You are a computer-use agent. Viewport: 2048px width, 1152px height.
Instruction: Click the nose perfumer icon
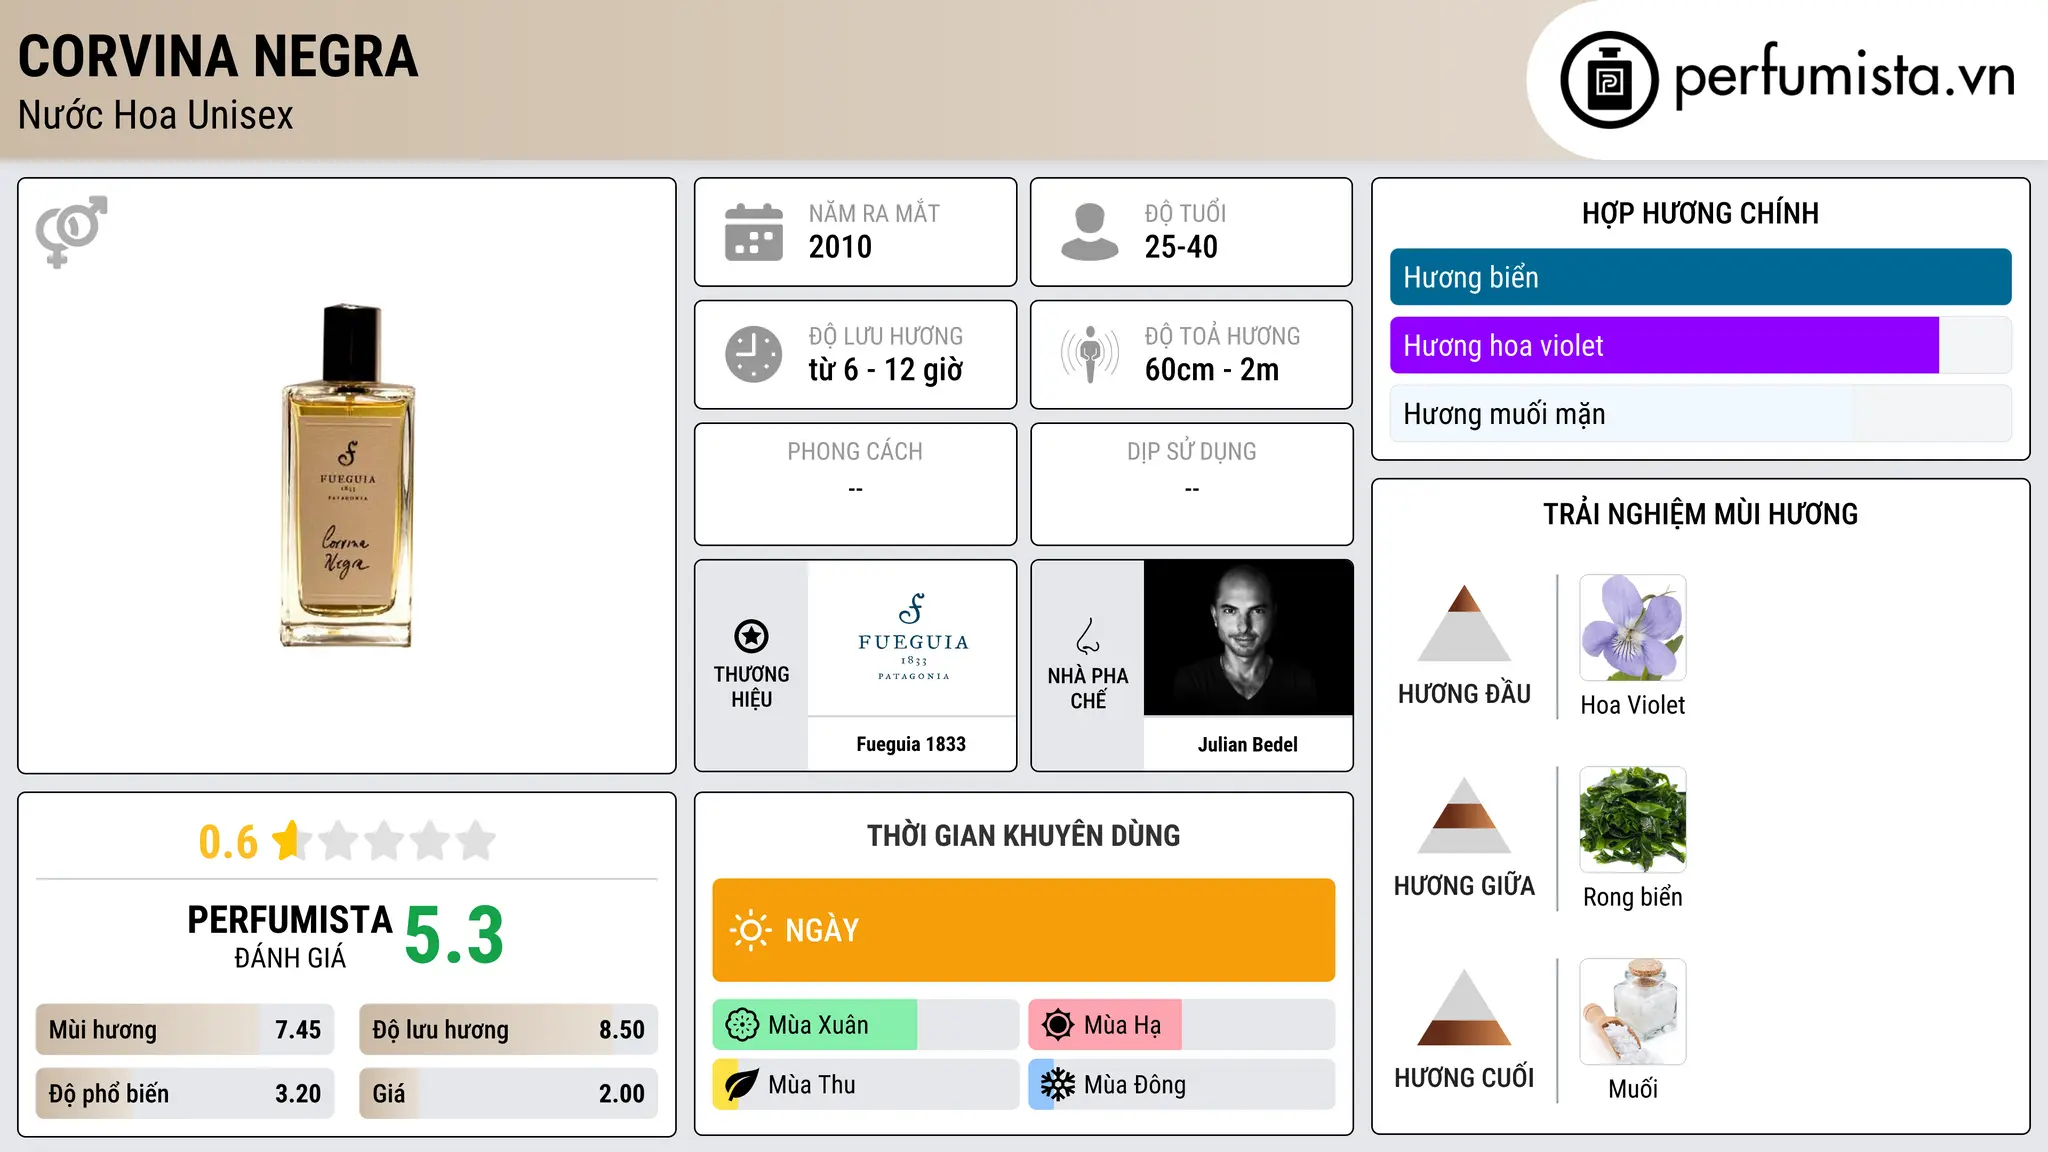click(1088, 636)
